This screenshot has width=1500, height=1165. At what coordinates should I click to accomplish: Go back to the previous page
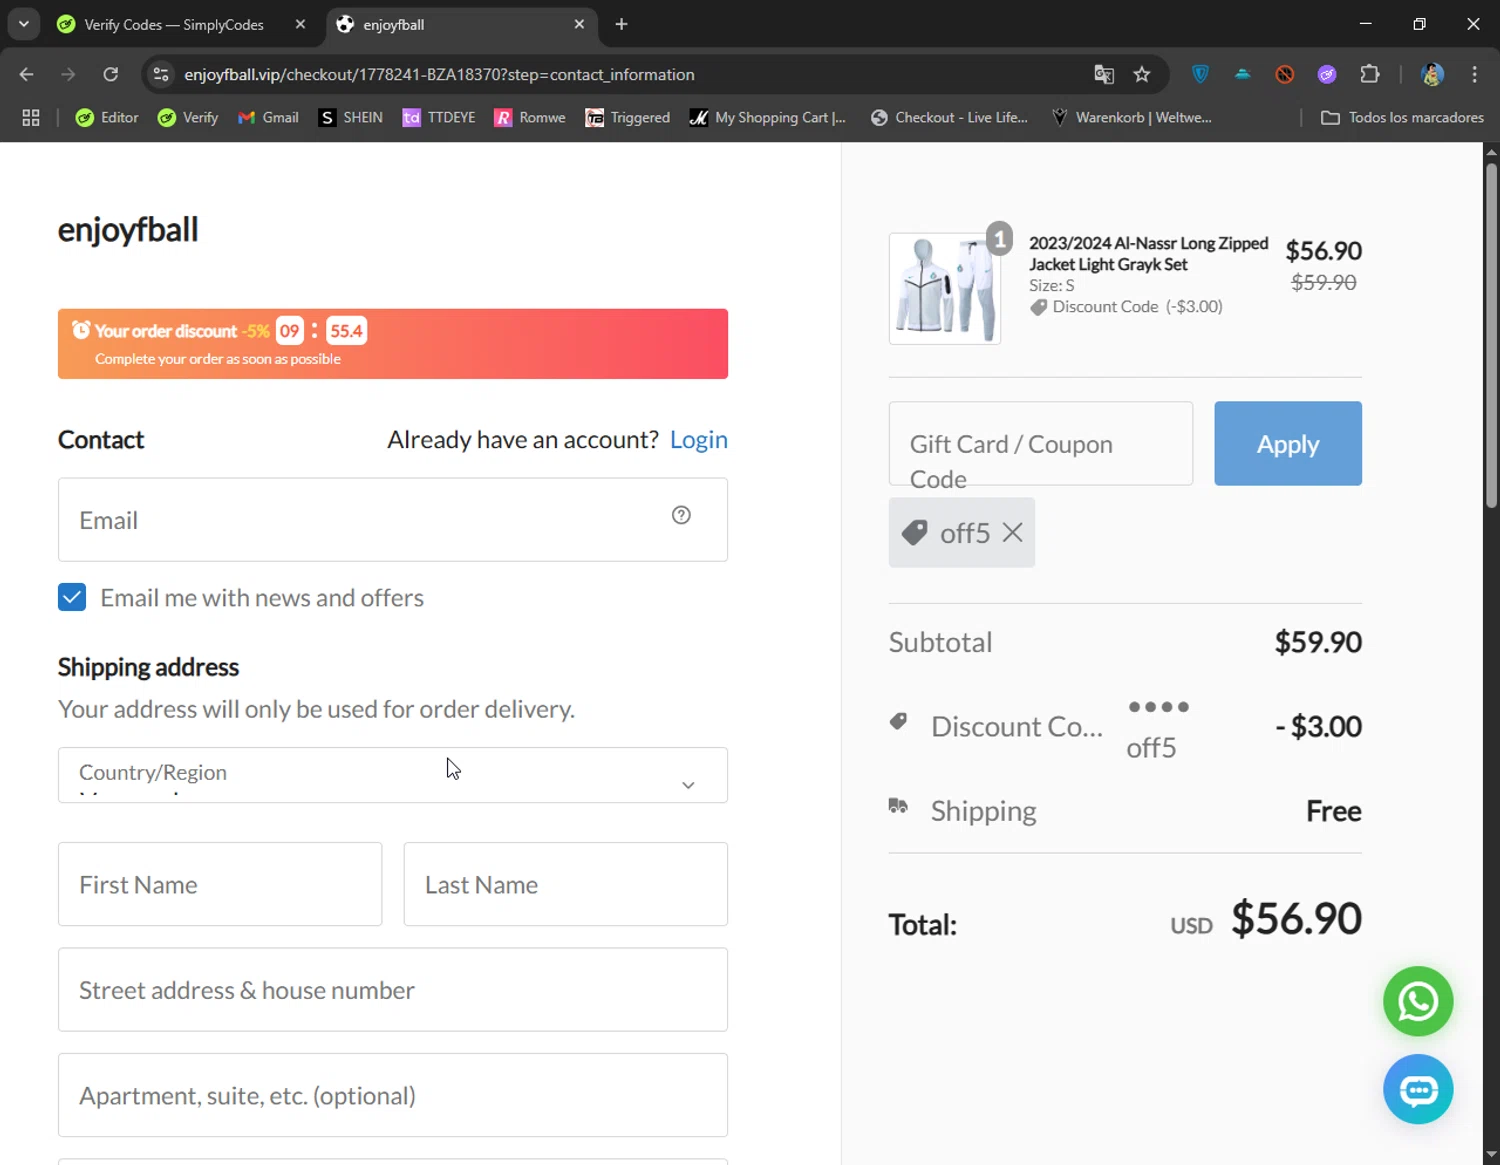27,74
